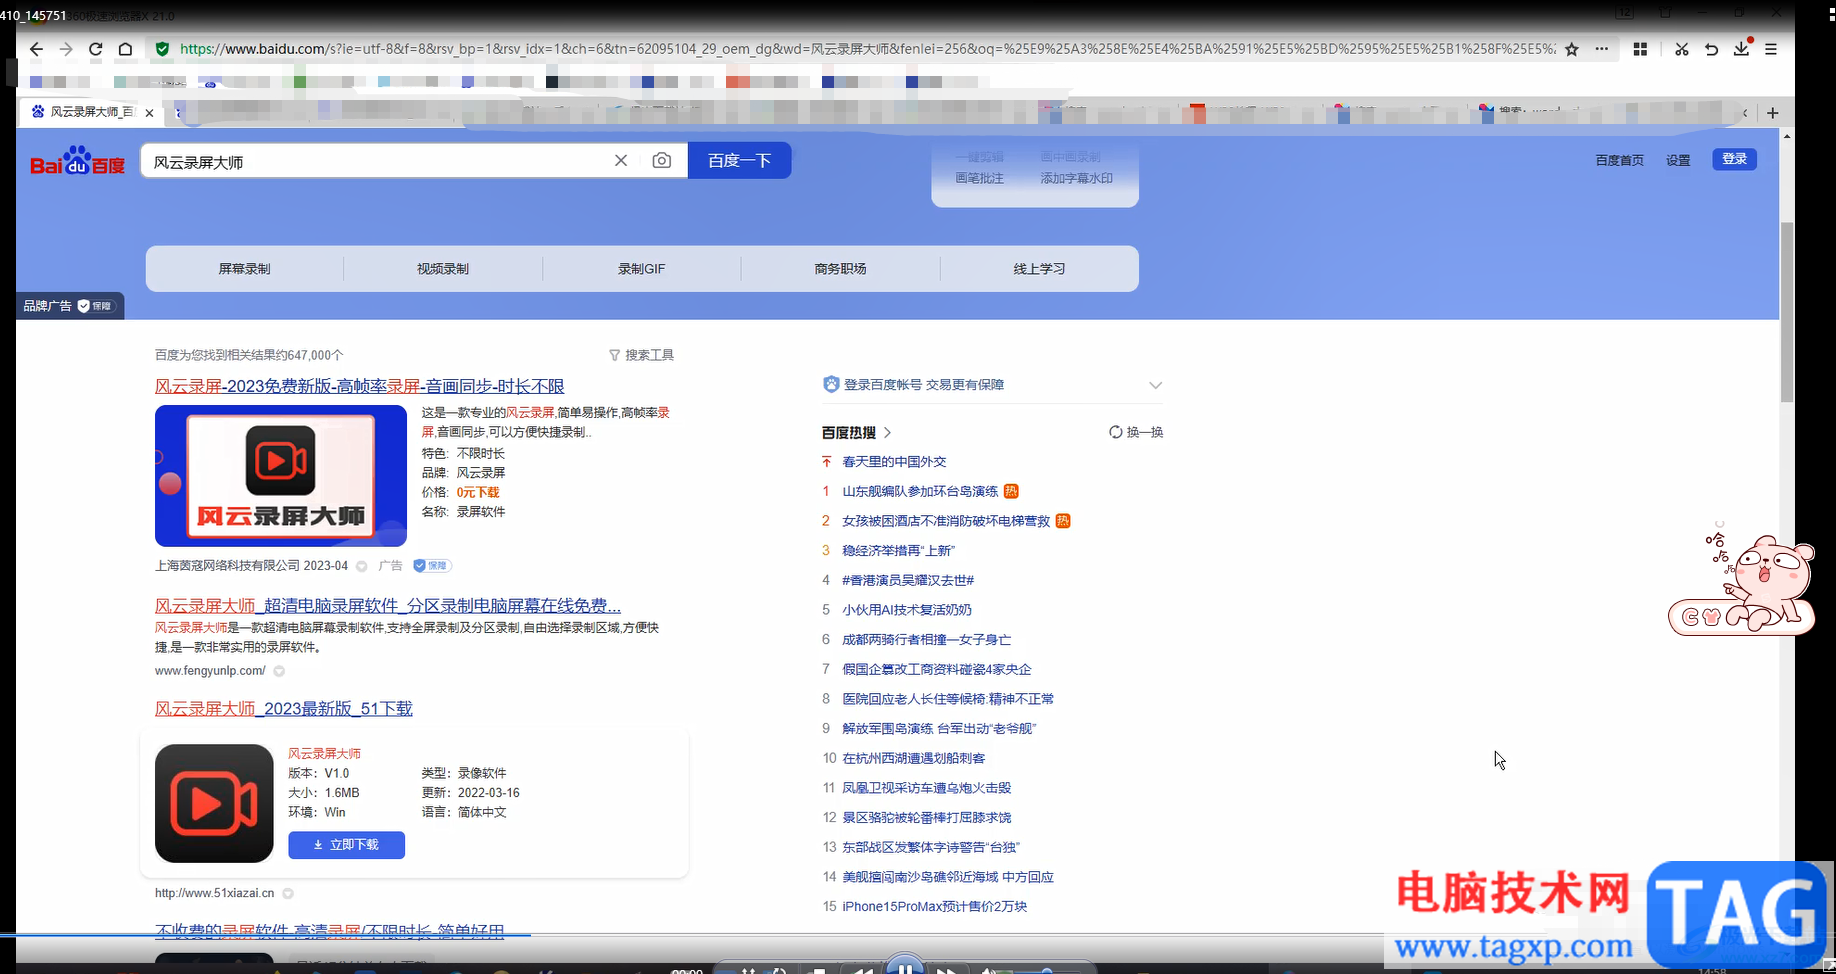Clear the Baidu search box text
Image resolution: width=1836 pixels, height=974 pixels.
coord(621,160)
